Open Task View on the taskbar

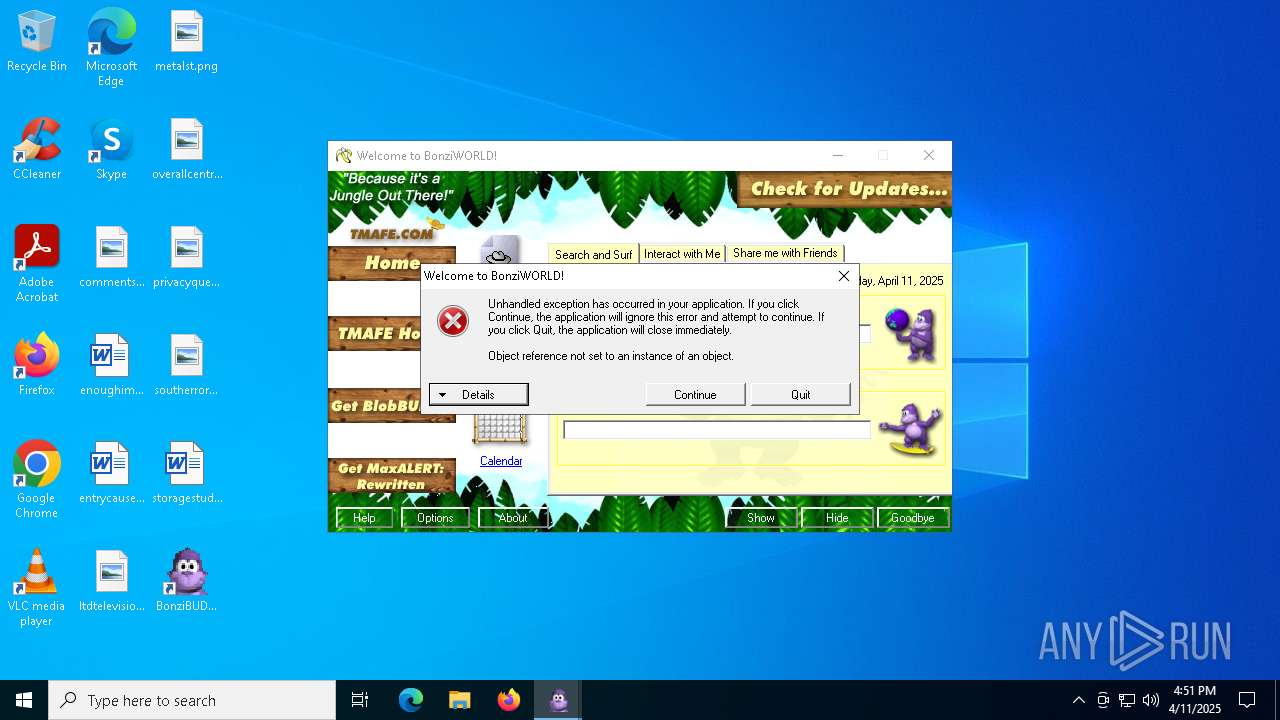point(360,700)
